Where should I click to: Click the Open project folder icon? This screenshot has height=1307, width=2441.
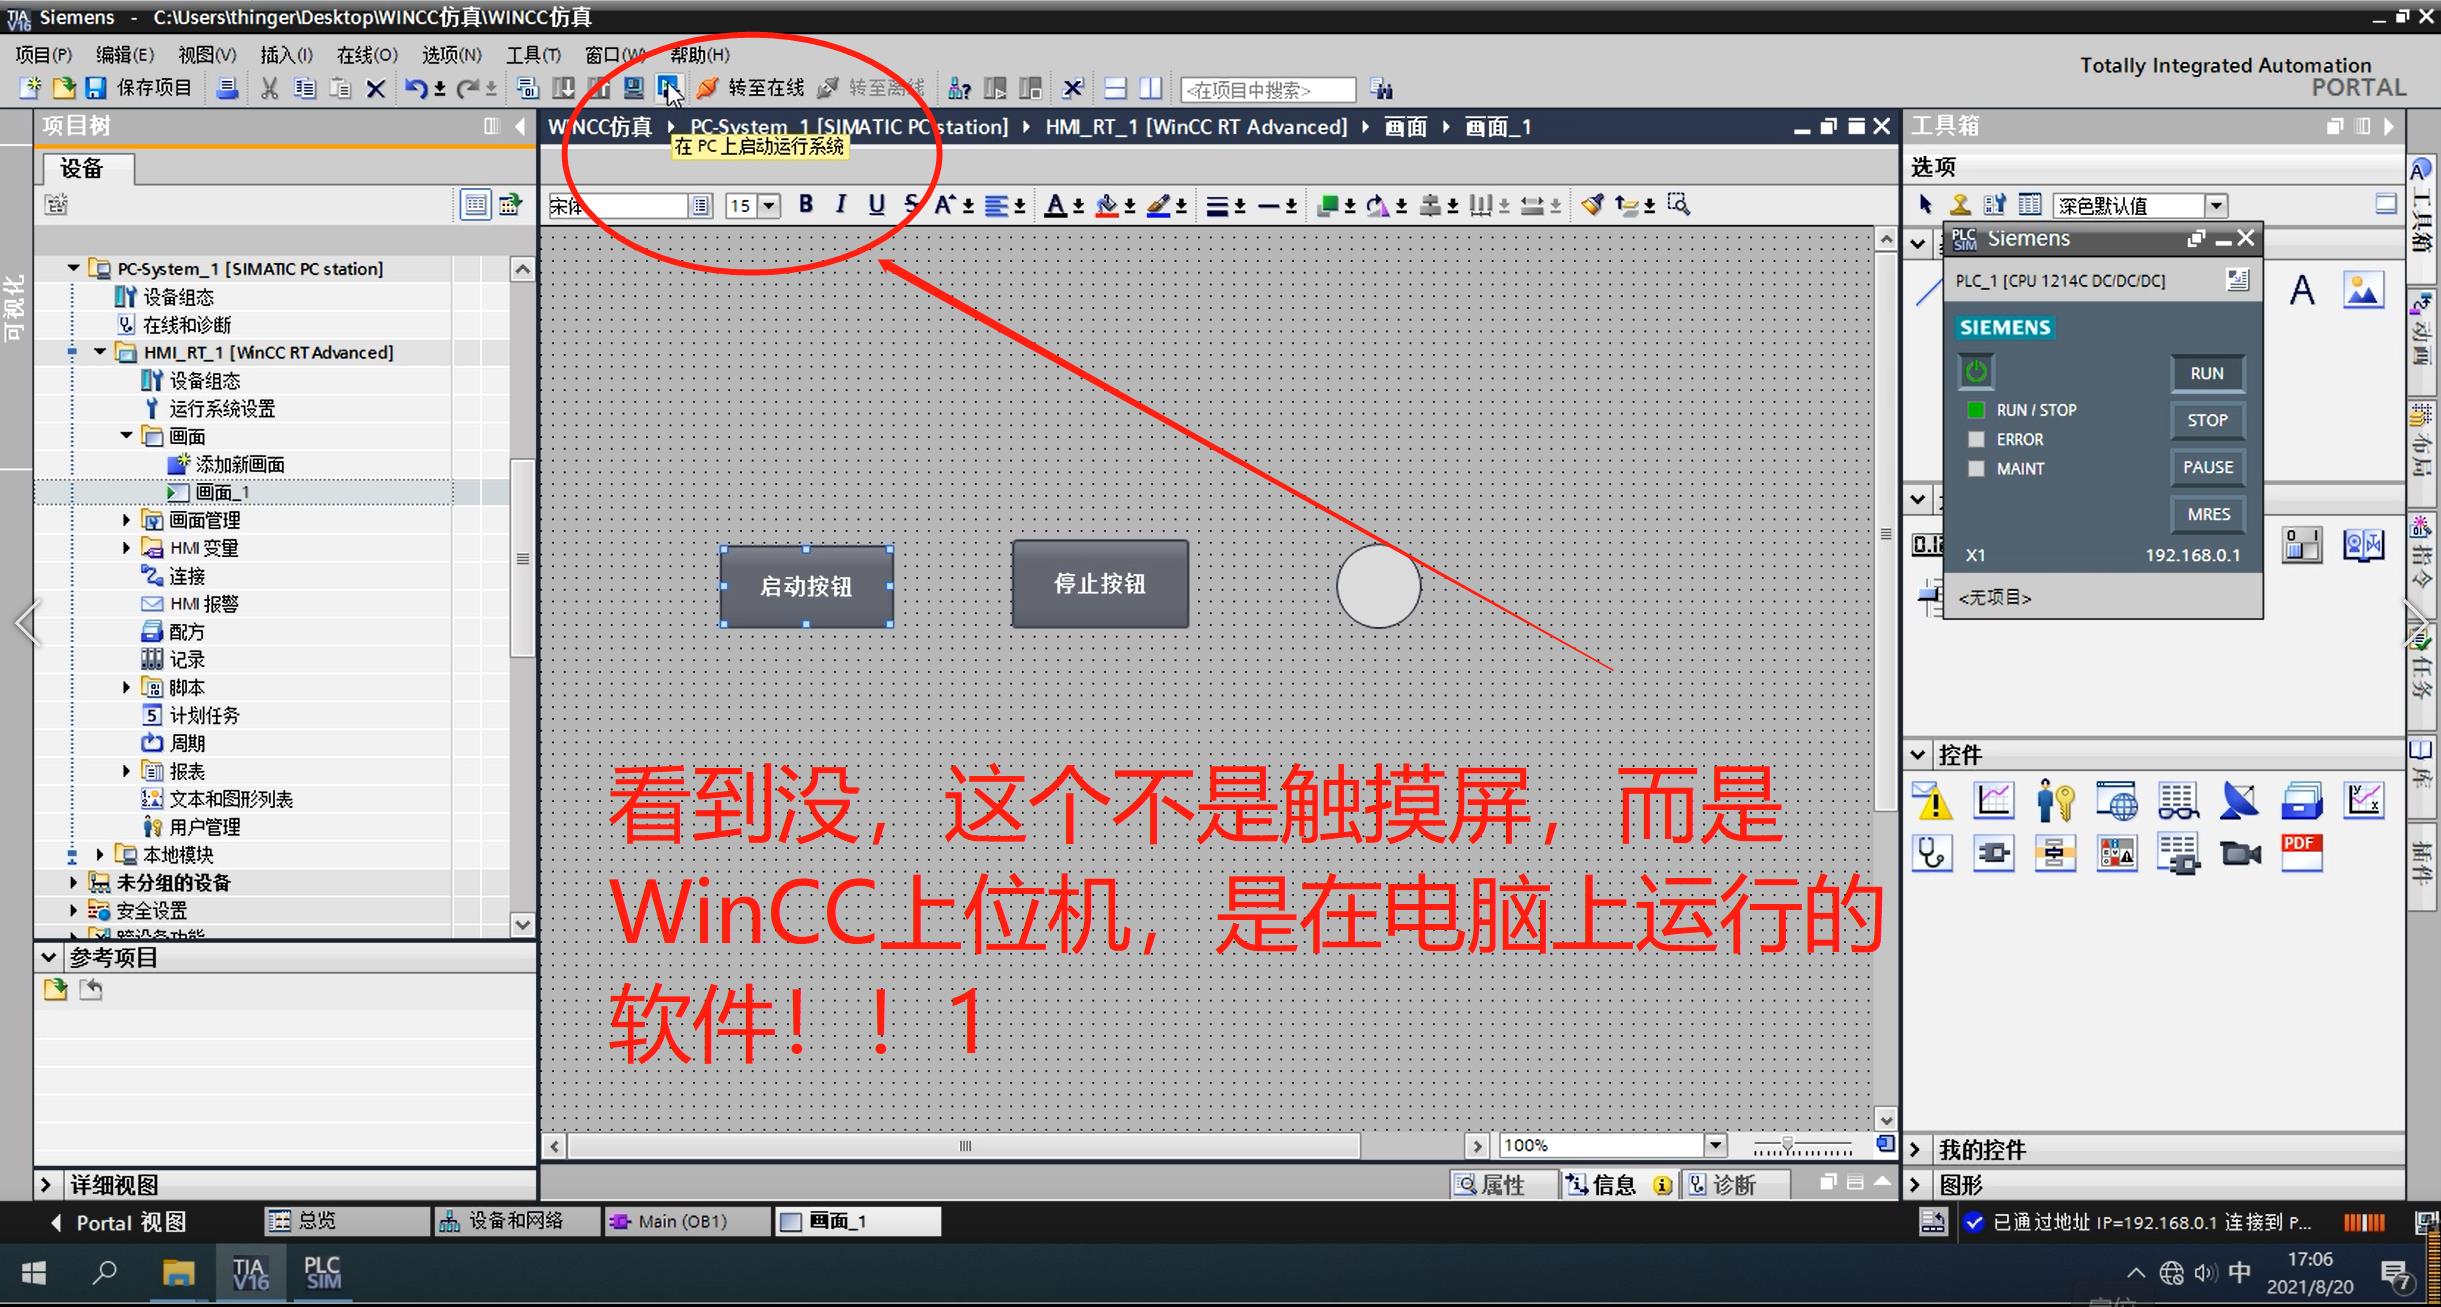pyautogui.click(x=63, y=89)
